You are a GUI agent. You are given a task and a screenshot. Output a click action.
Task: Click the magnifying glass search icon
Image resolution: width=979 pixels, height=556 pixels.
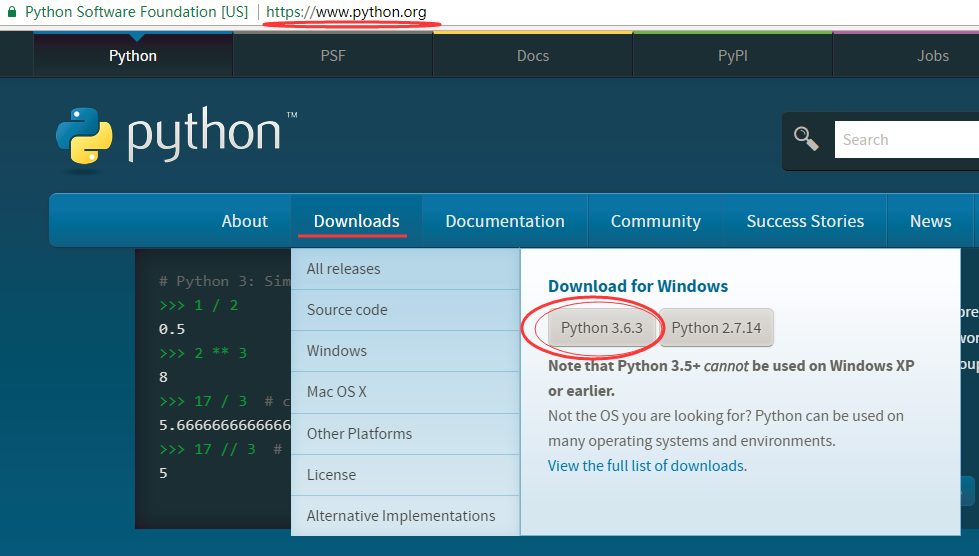(806, 139)
